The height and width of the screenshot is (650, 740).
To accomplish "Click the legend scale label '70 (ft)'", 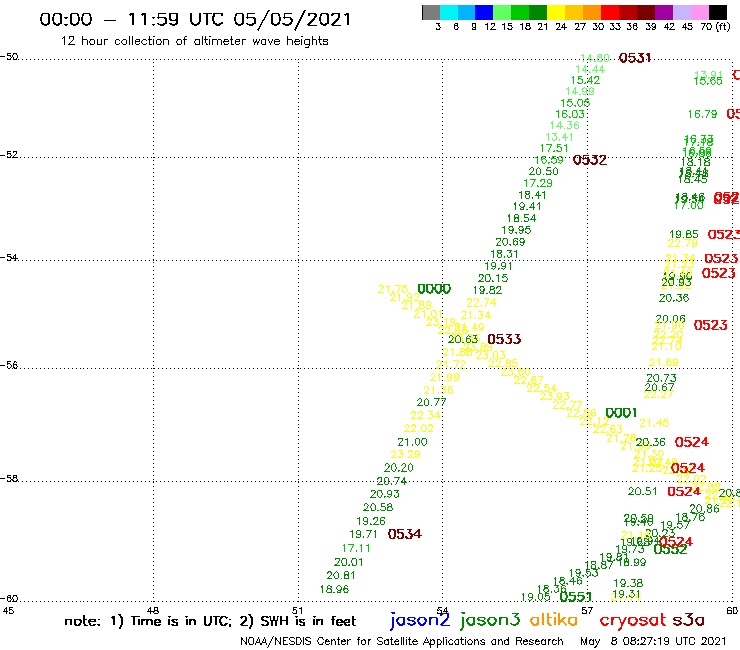I will (x=715, y=27).
